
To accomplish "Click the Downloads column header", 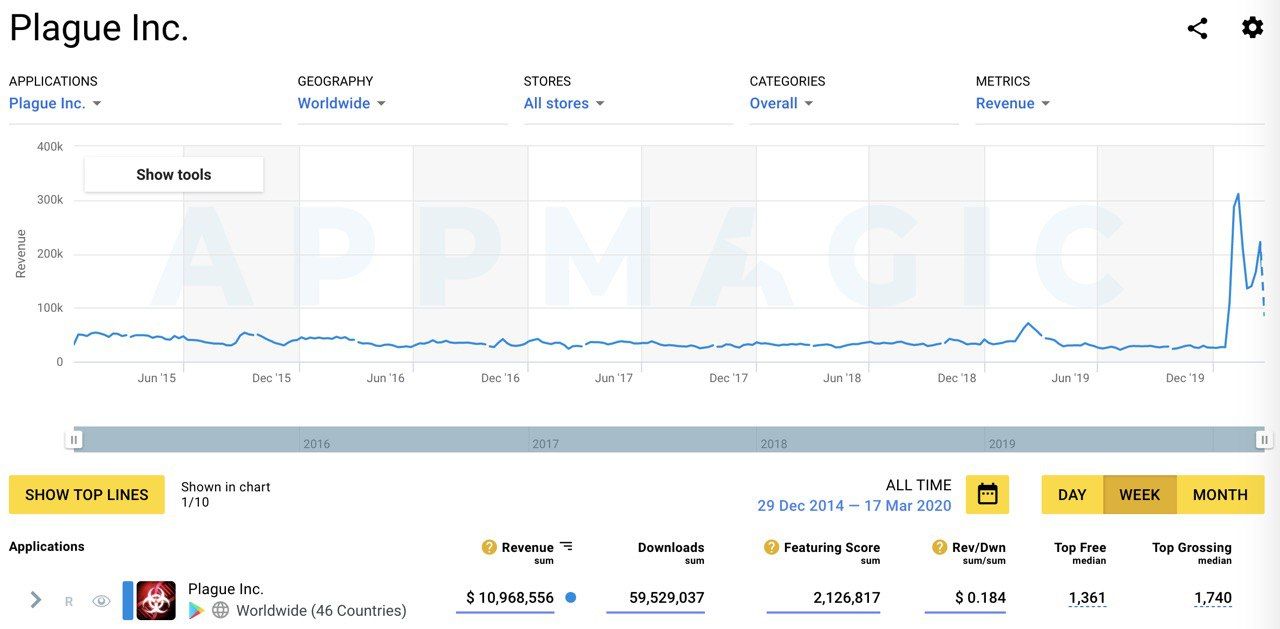I will tap(671, 547).
